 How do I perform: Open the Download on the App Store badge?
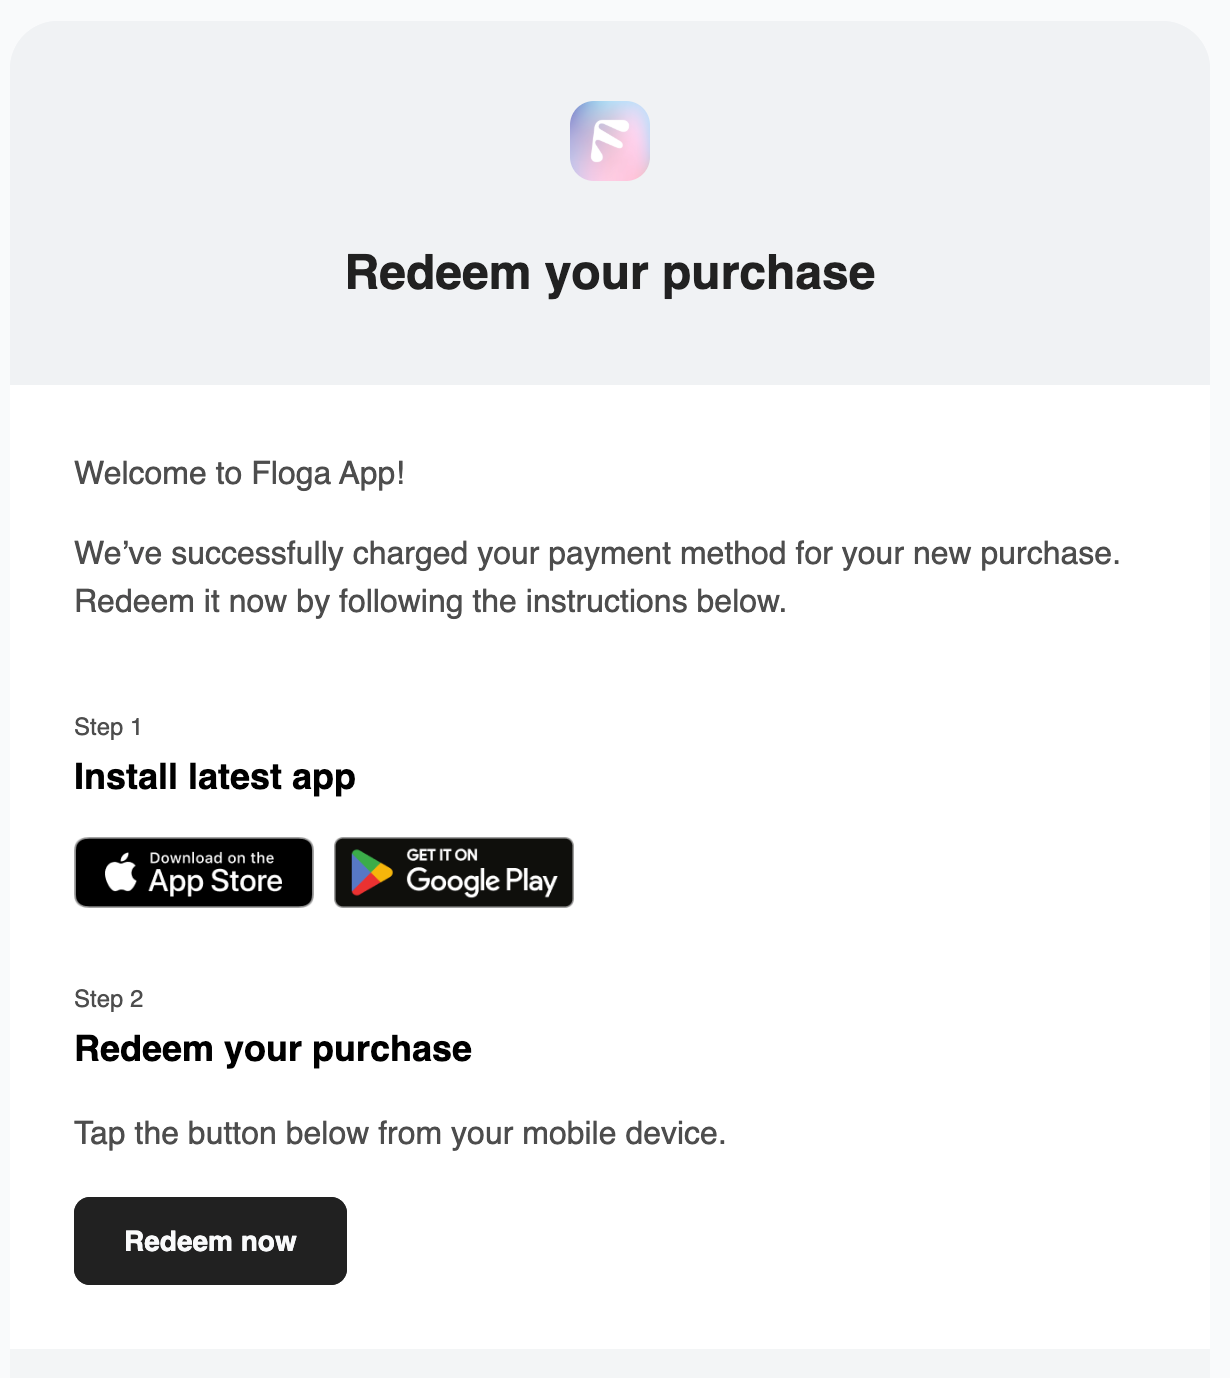(x=194, y=873)
